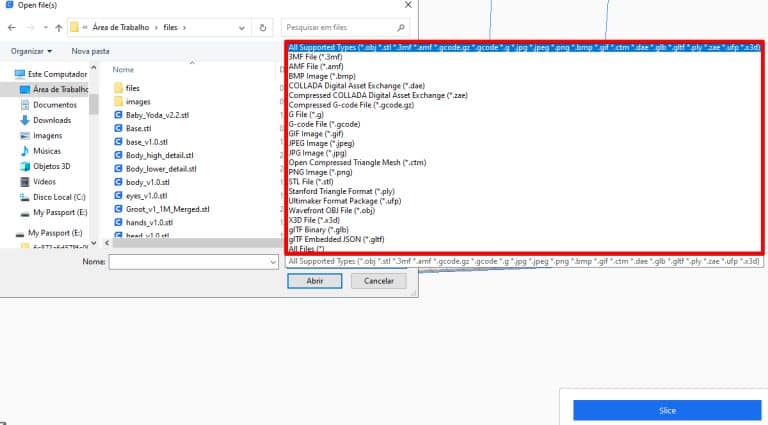Screen dimensions: 768x425
Task: Click the Disco Local (C:) drive icon
Action: click(x=23, y=197)
